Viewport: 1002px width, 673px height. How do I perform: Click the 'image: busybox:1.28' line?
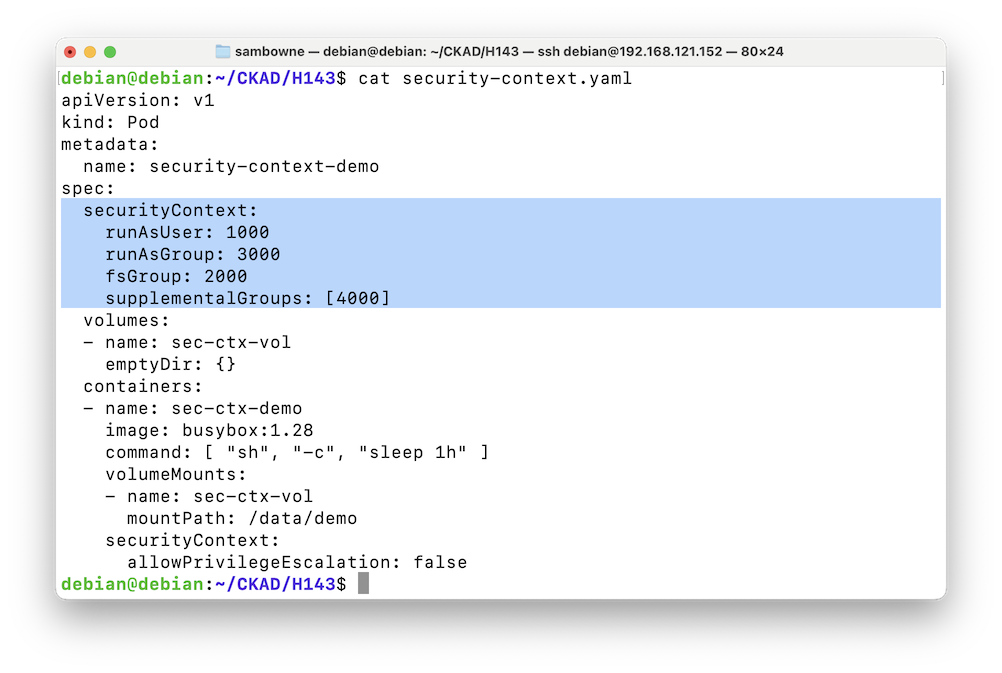(x=209, y=430)
